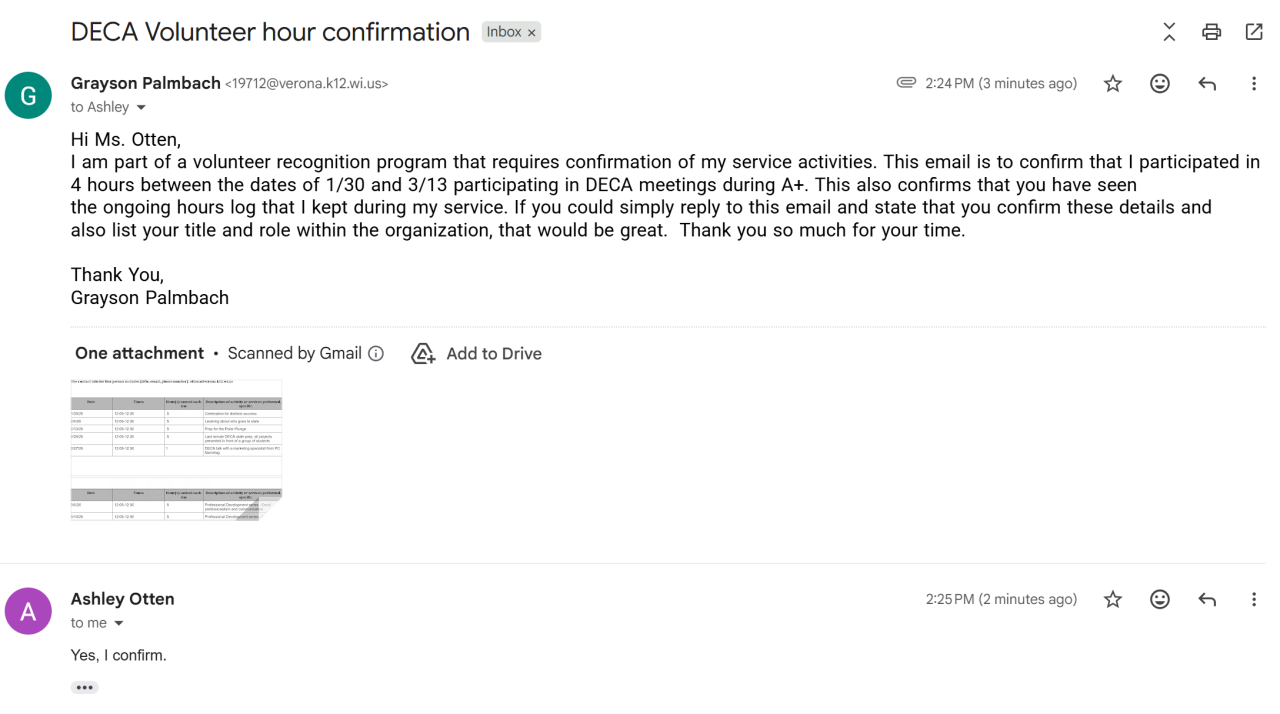Expand 'to me' recipient details
Image resolution: width=1280 pixels, height=714 pixels.
[x=119, y=624]
